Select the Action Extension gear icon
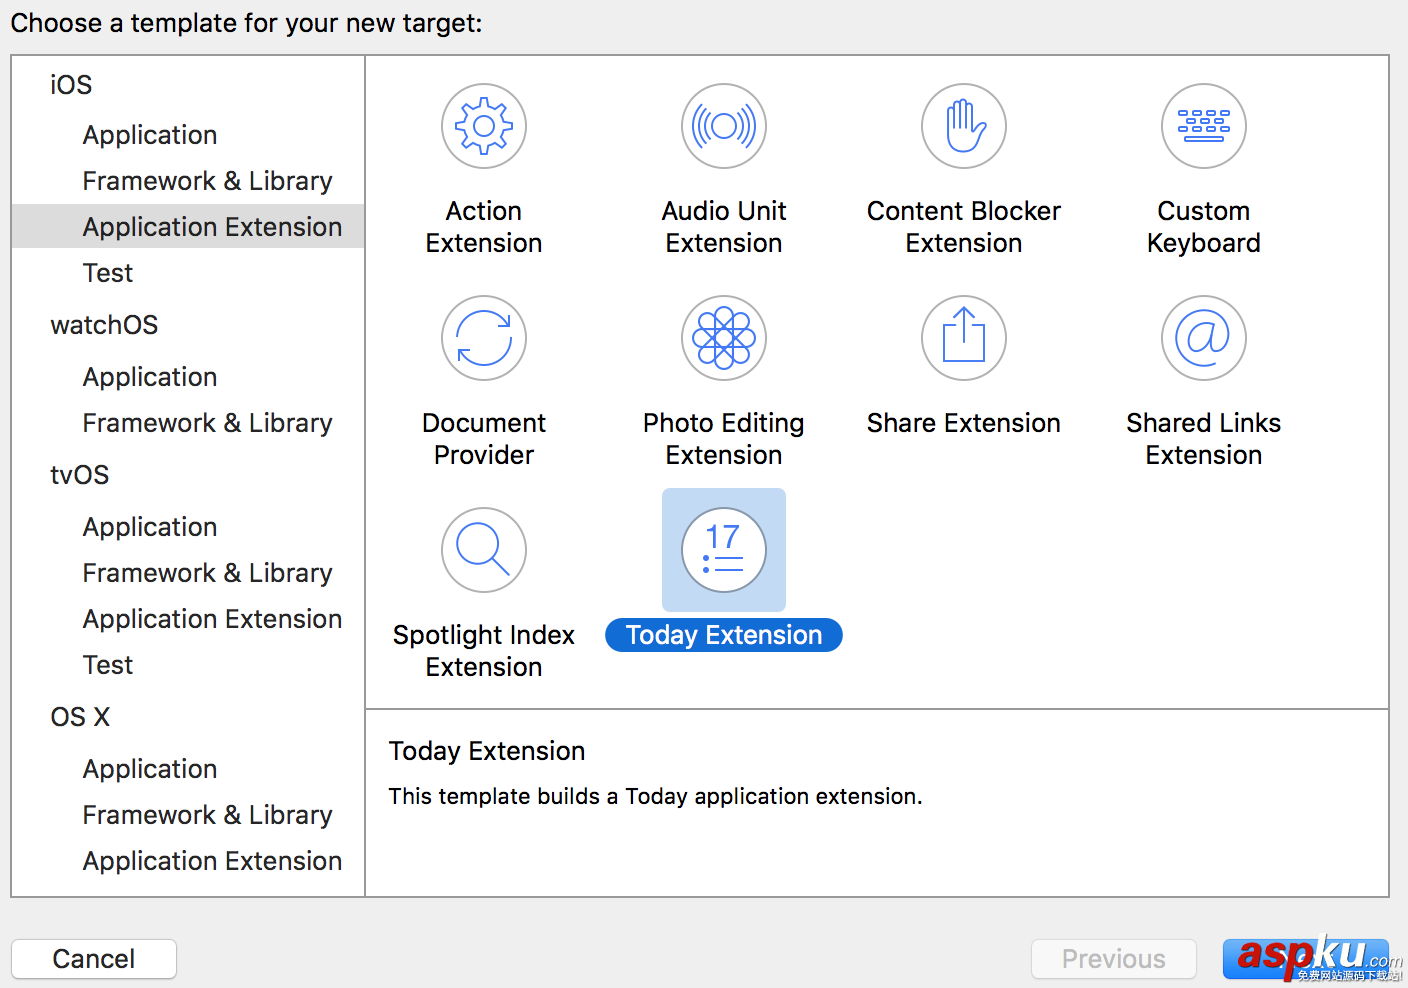 point(484,126)
